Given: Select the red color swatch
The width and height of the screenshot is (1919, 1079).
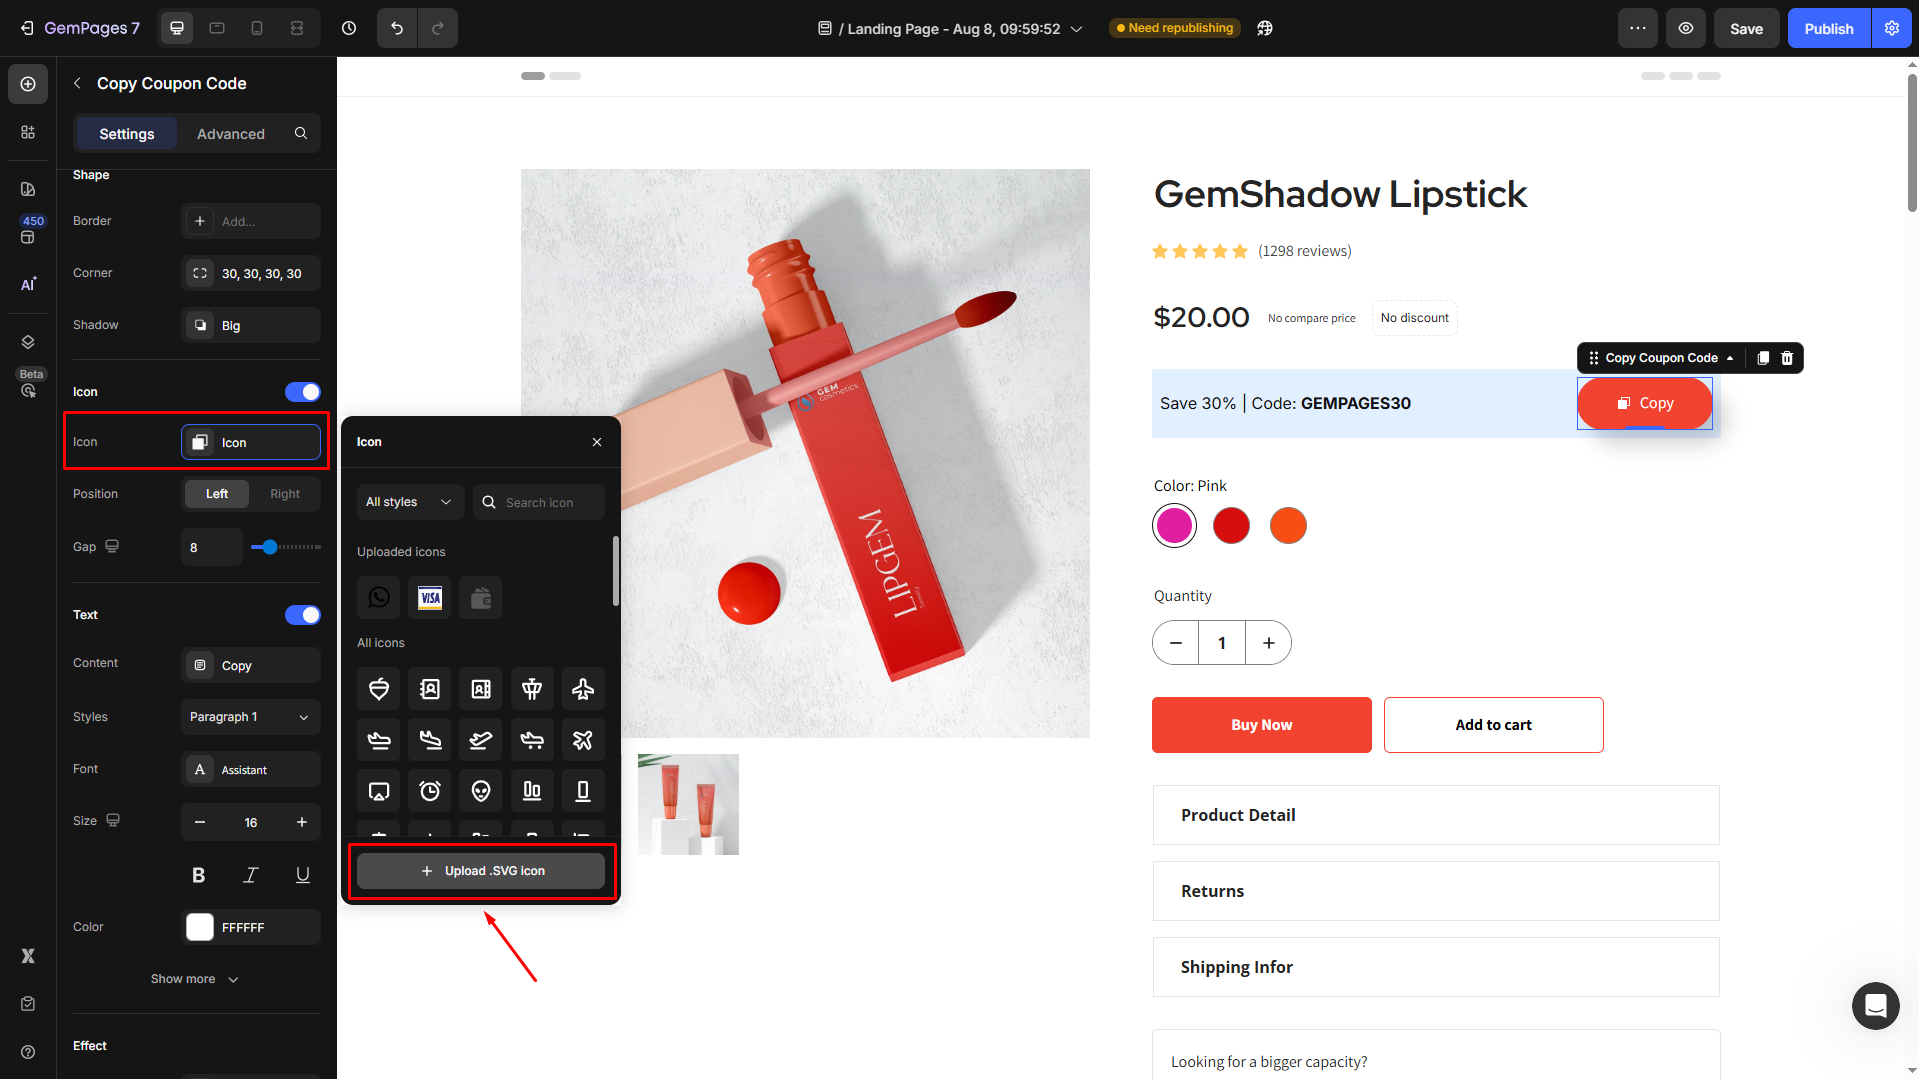Looking at the screenshot, I should [x=1231, y=525].
